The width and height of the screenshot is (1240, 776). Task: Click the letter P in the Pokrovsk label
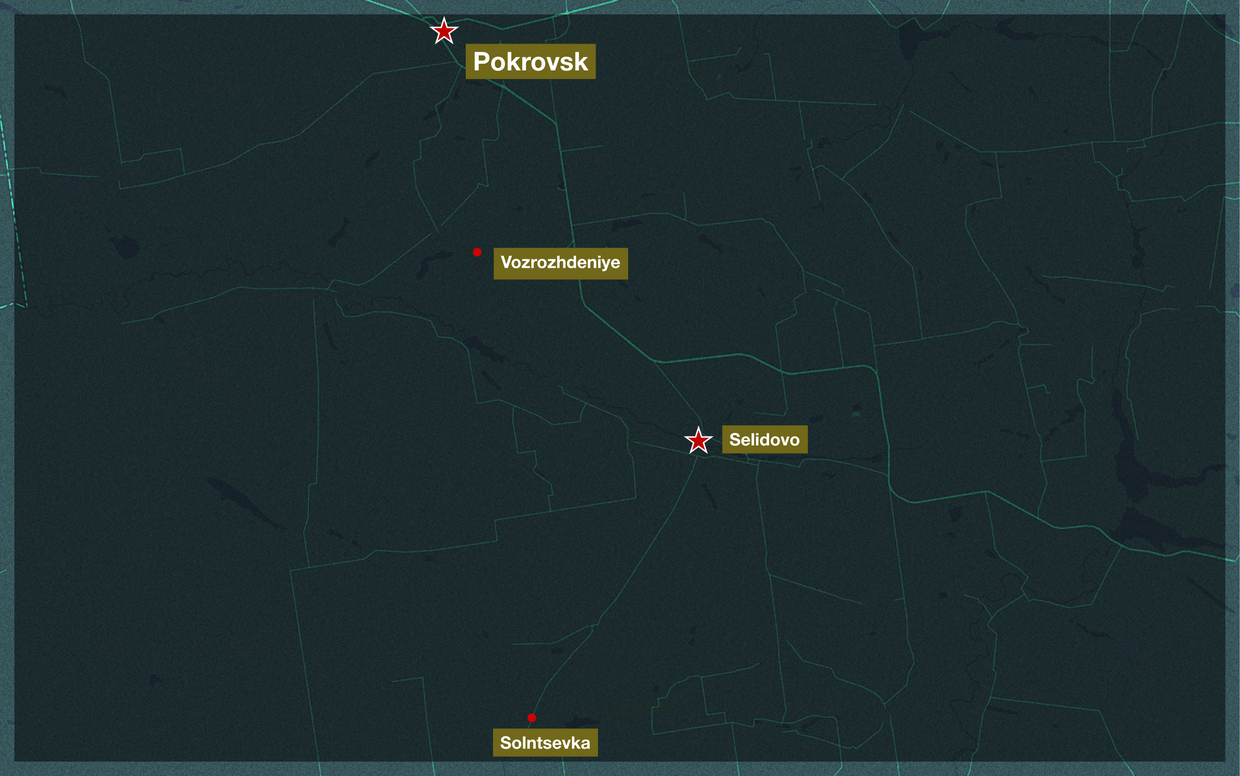(x=482, y=62)
